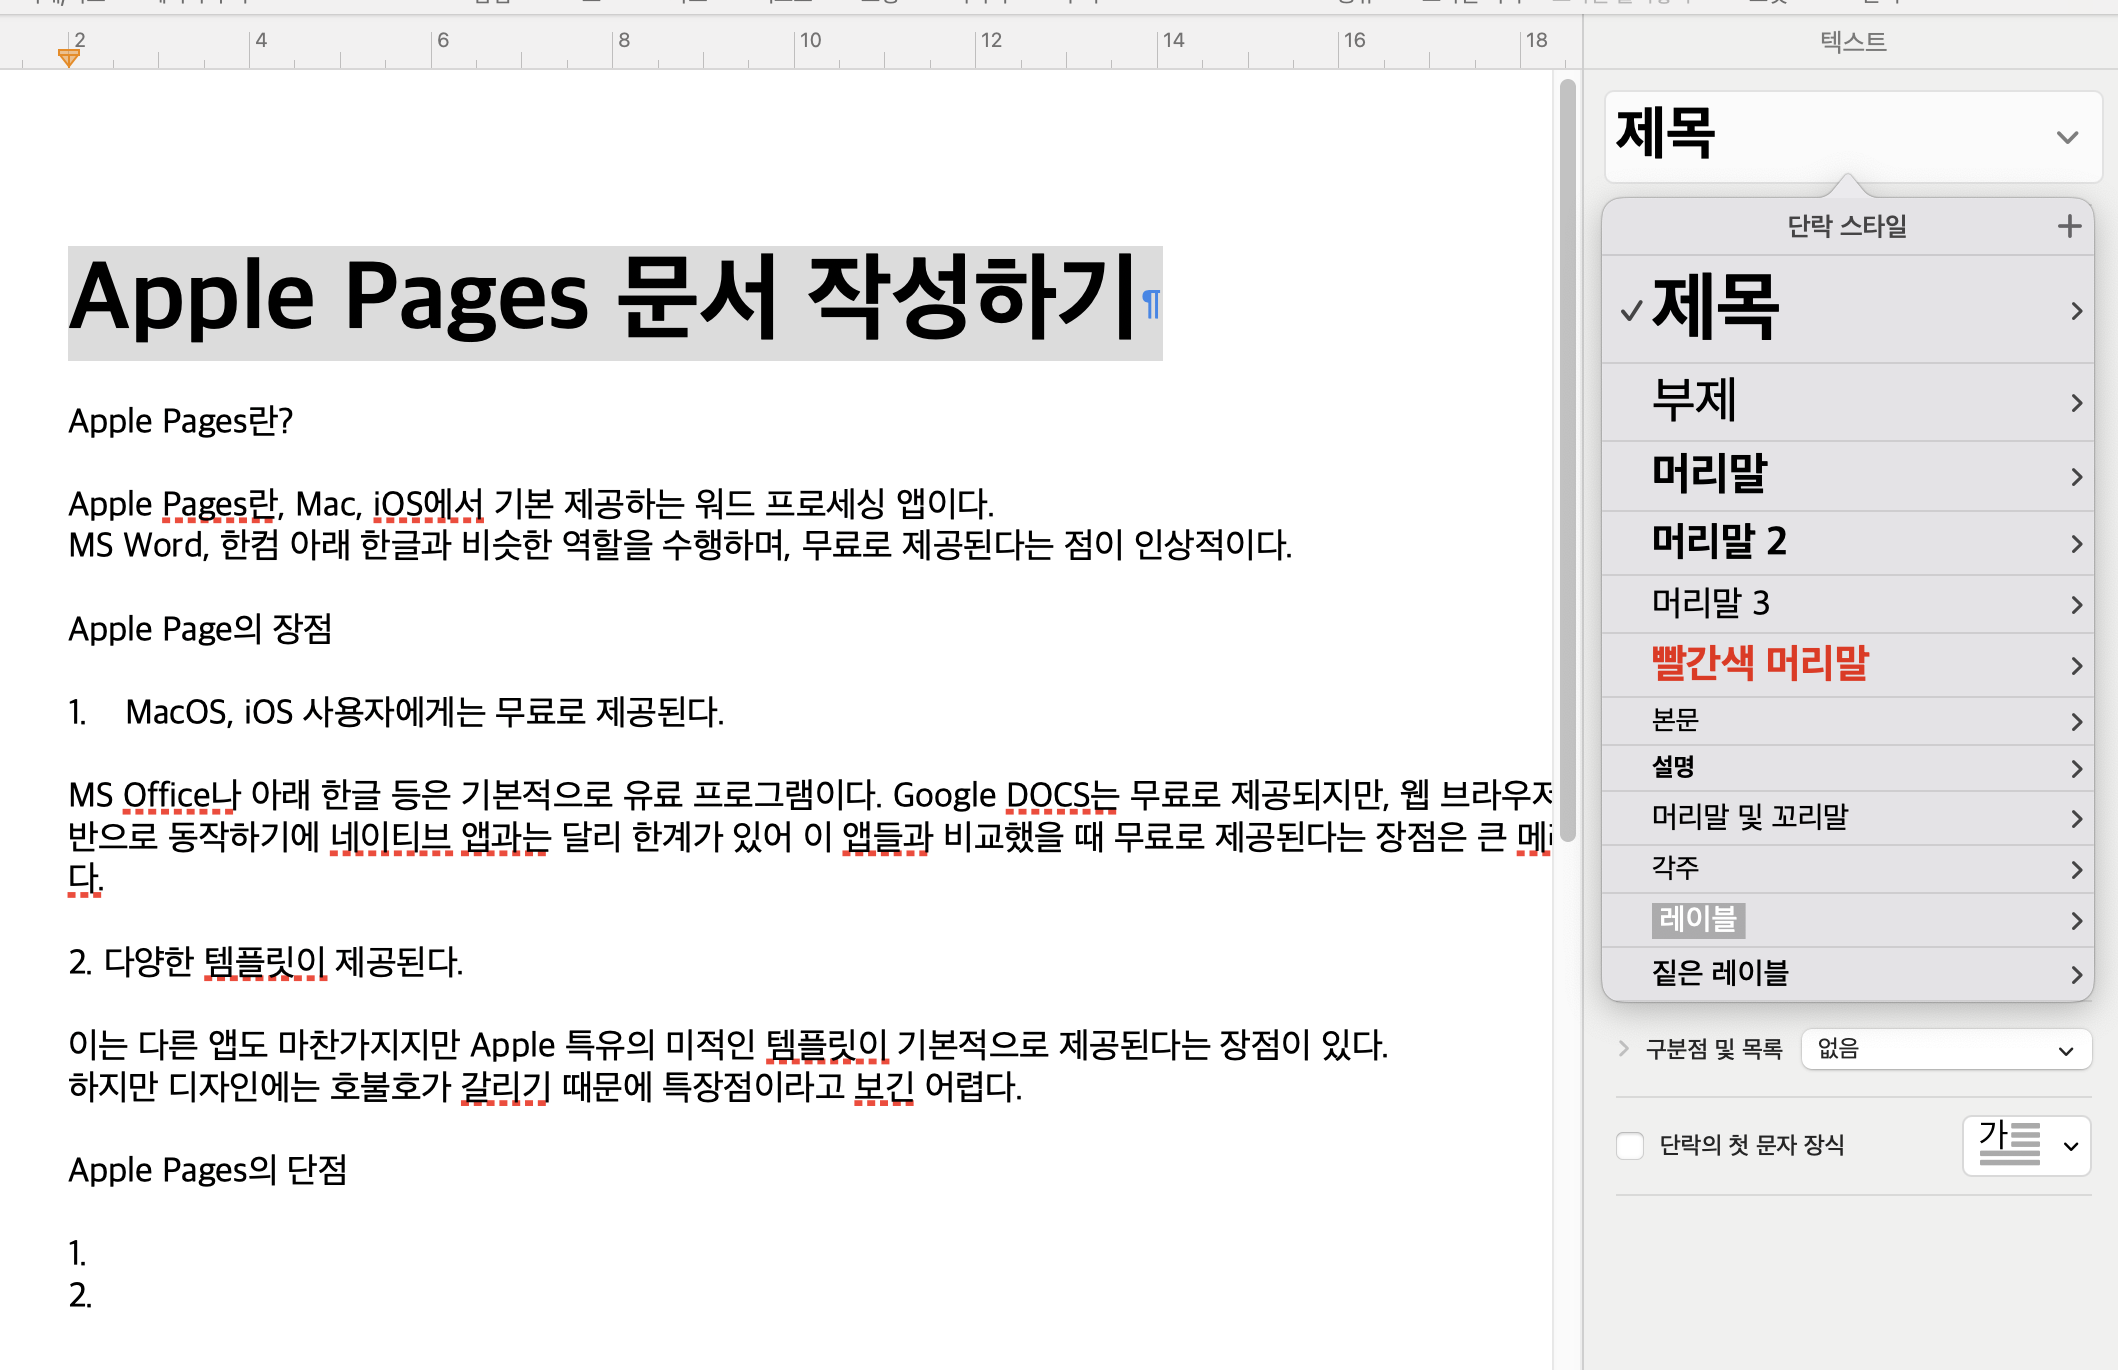Select the 레이블 paragraph style
The height and width of the screenshot is (1370, 2118).
tap(1698, 919)
